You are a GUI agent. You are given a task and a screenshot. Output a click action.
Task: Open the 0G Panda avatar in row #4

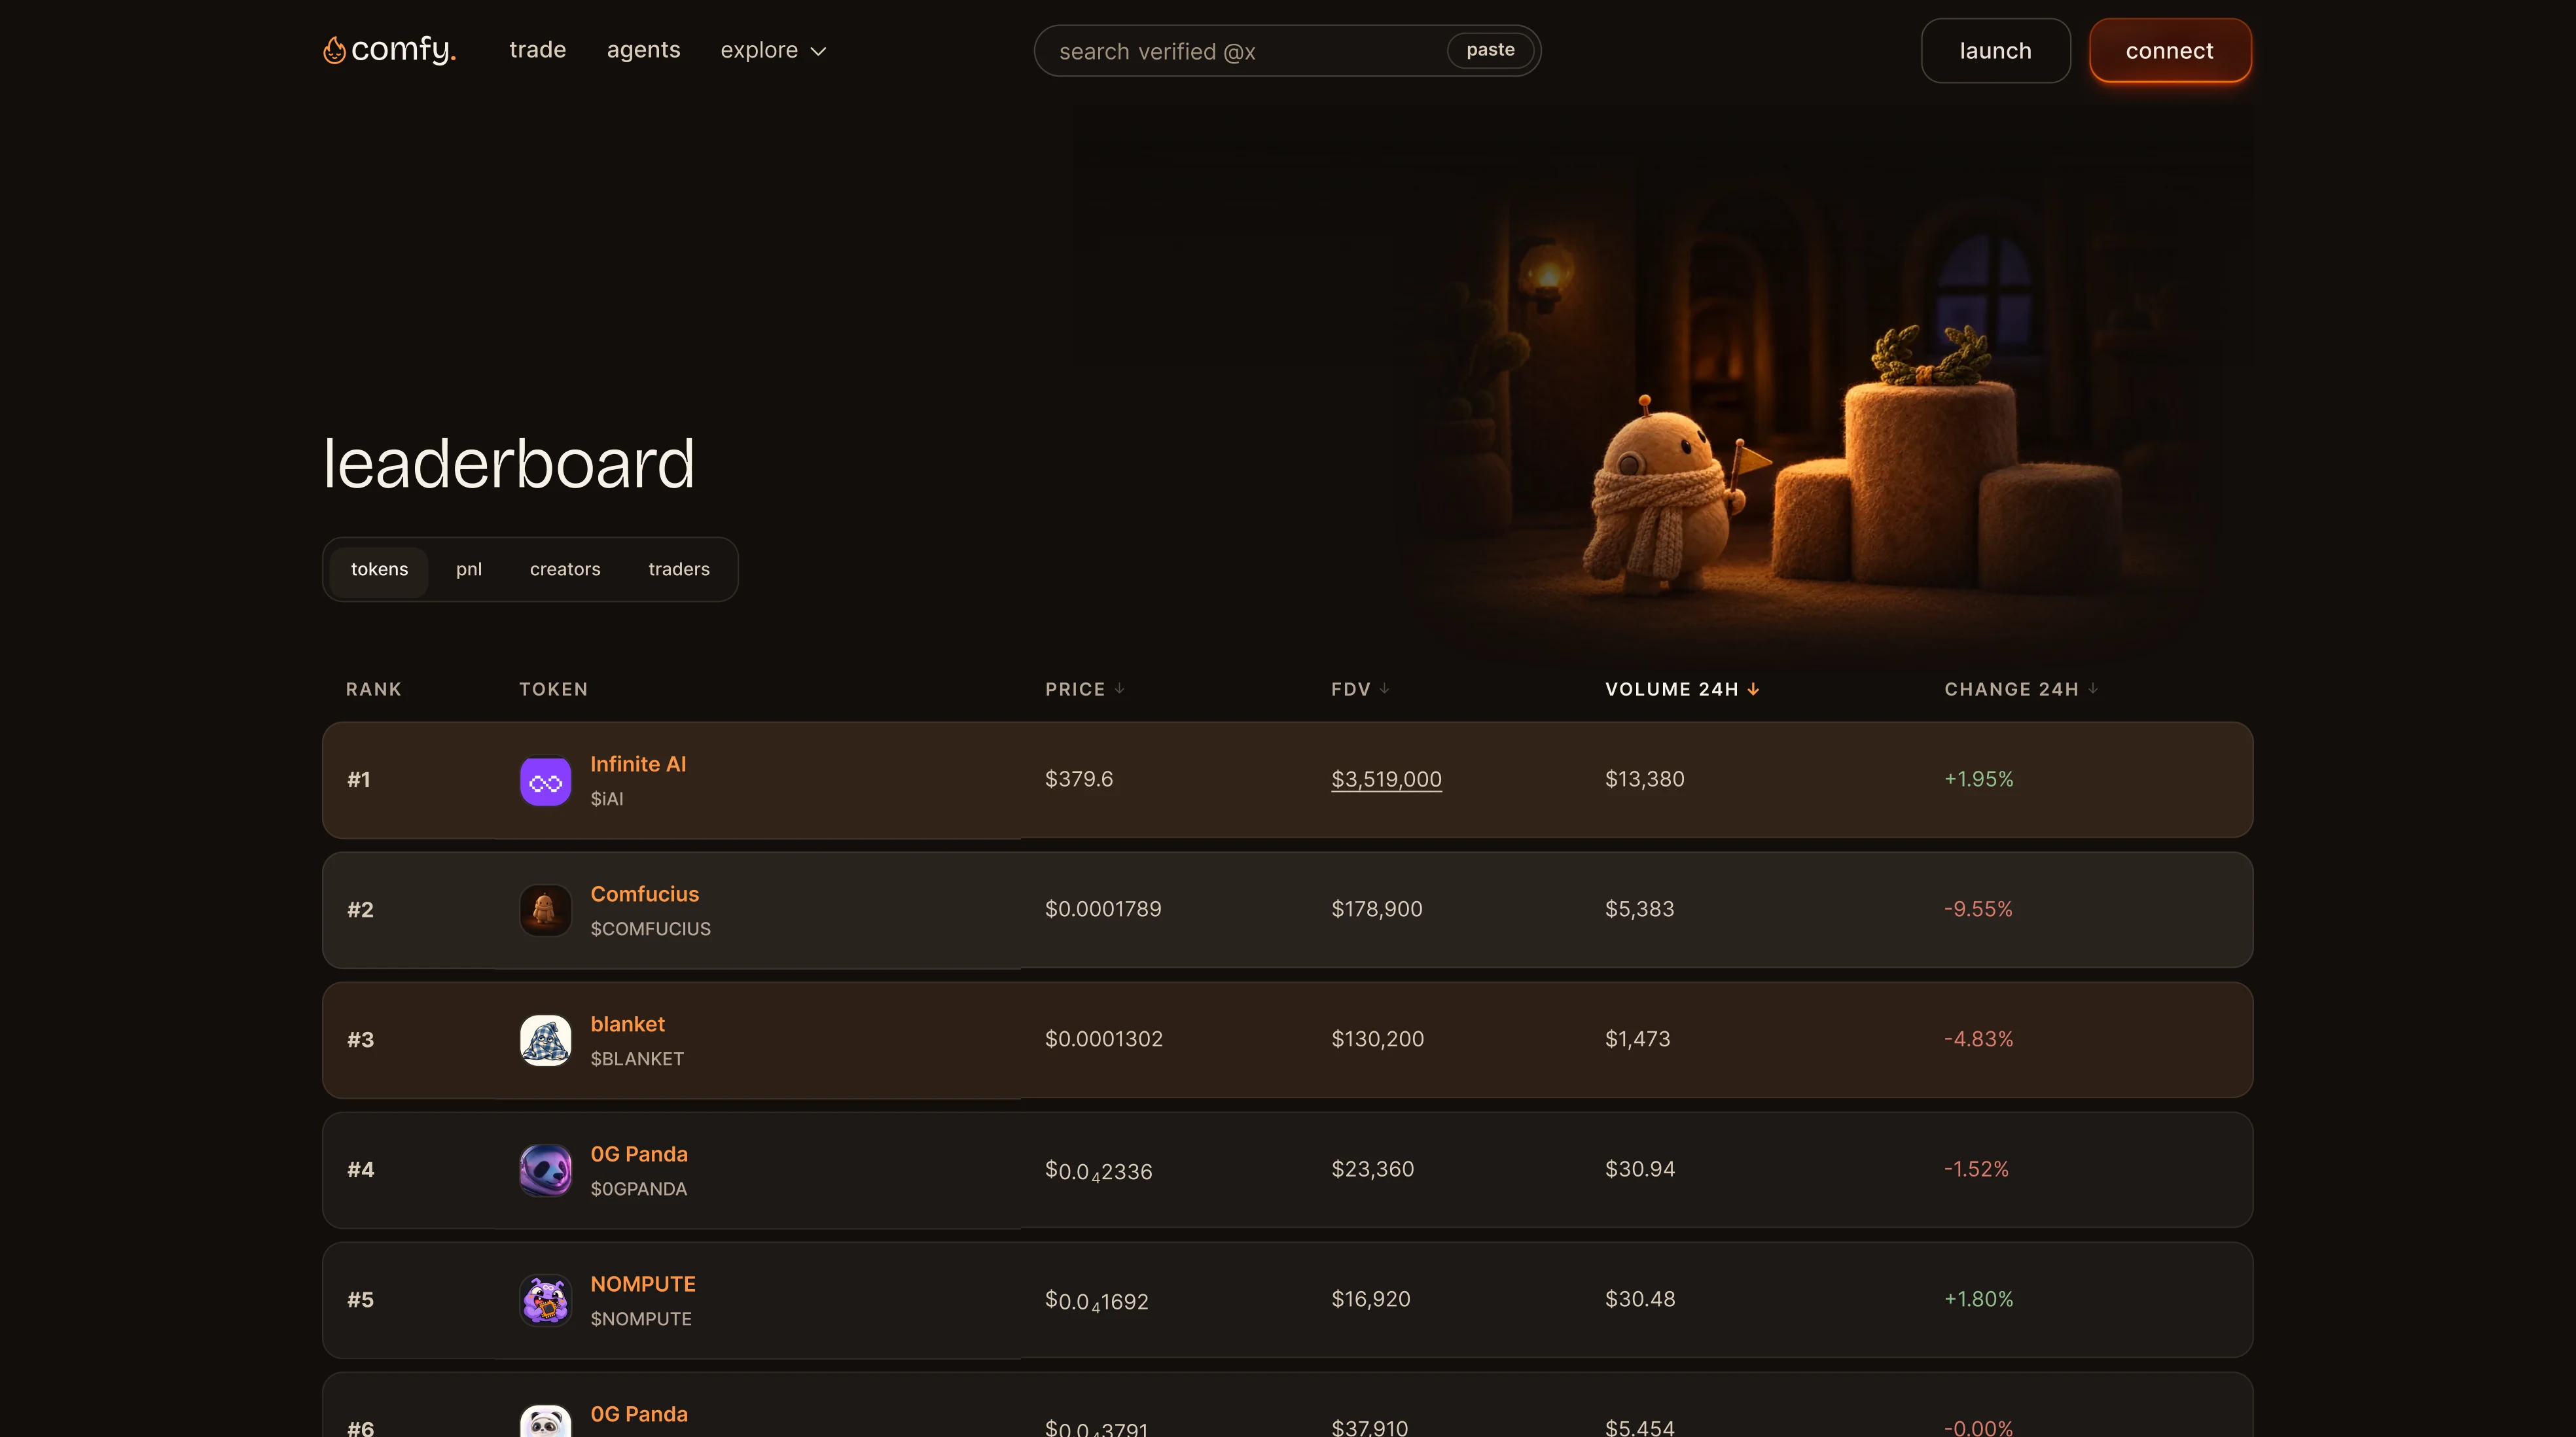click(x=545, y=1170)
